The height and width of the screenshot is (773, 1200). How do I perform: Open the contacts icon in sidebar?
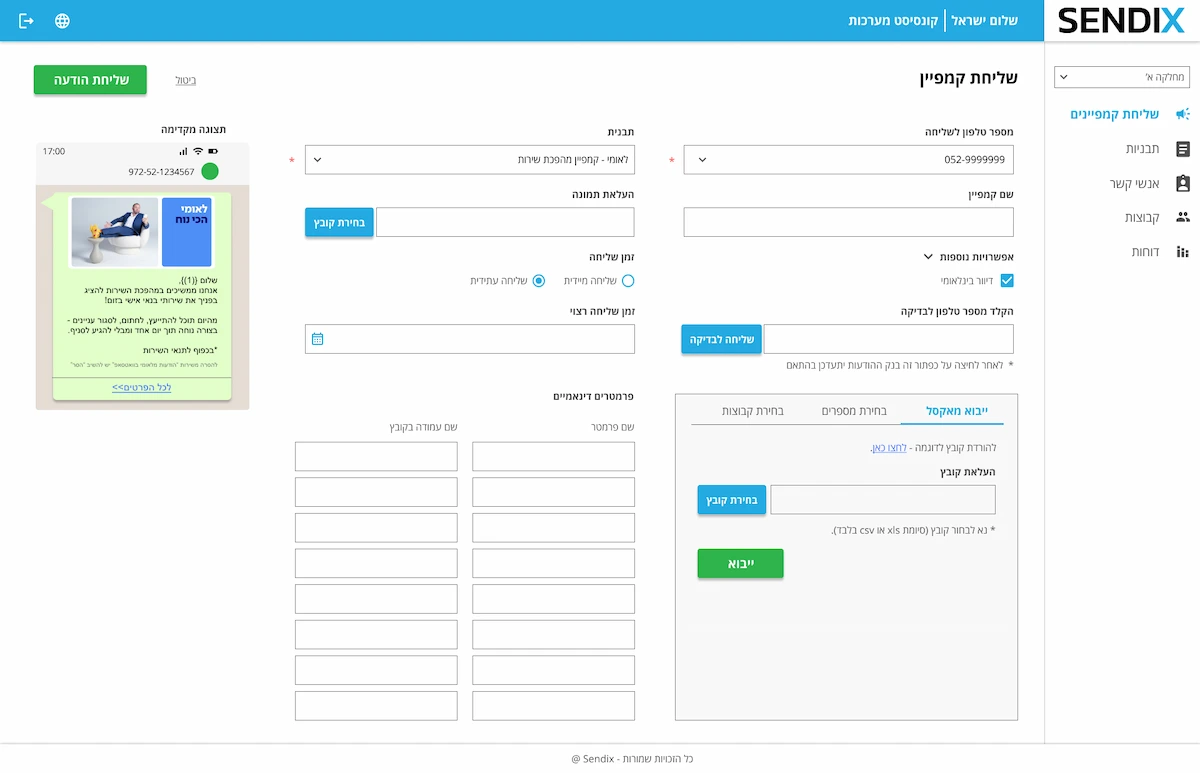(x=1183, y=183)
